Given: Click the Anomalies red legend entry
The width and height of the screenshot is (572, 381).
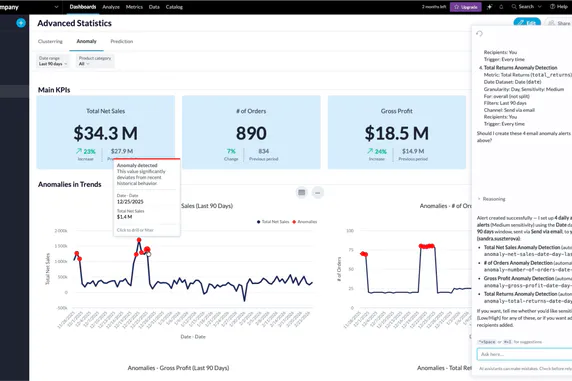Looking at the screenshot, I should click(305, 222).
